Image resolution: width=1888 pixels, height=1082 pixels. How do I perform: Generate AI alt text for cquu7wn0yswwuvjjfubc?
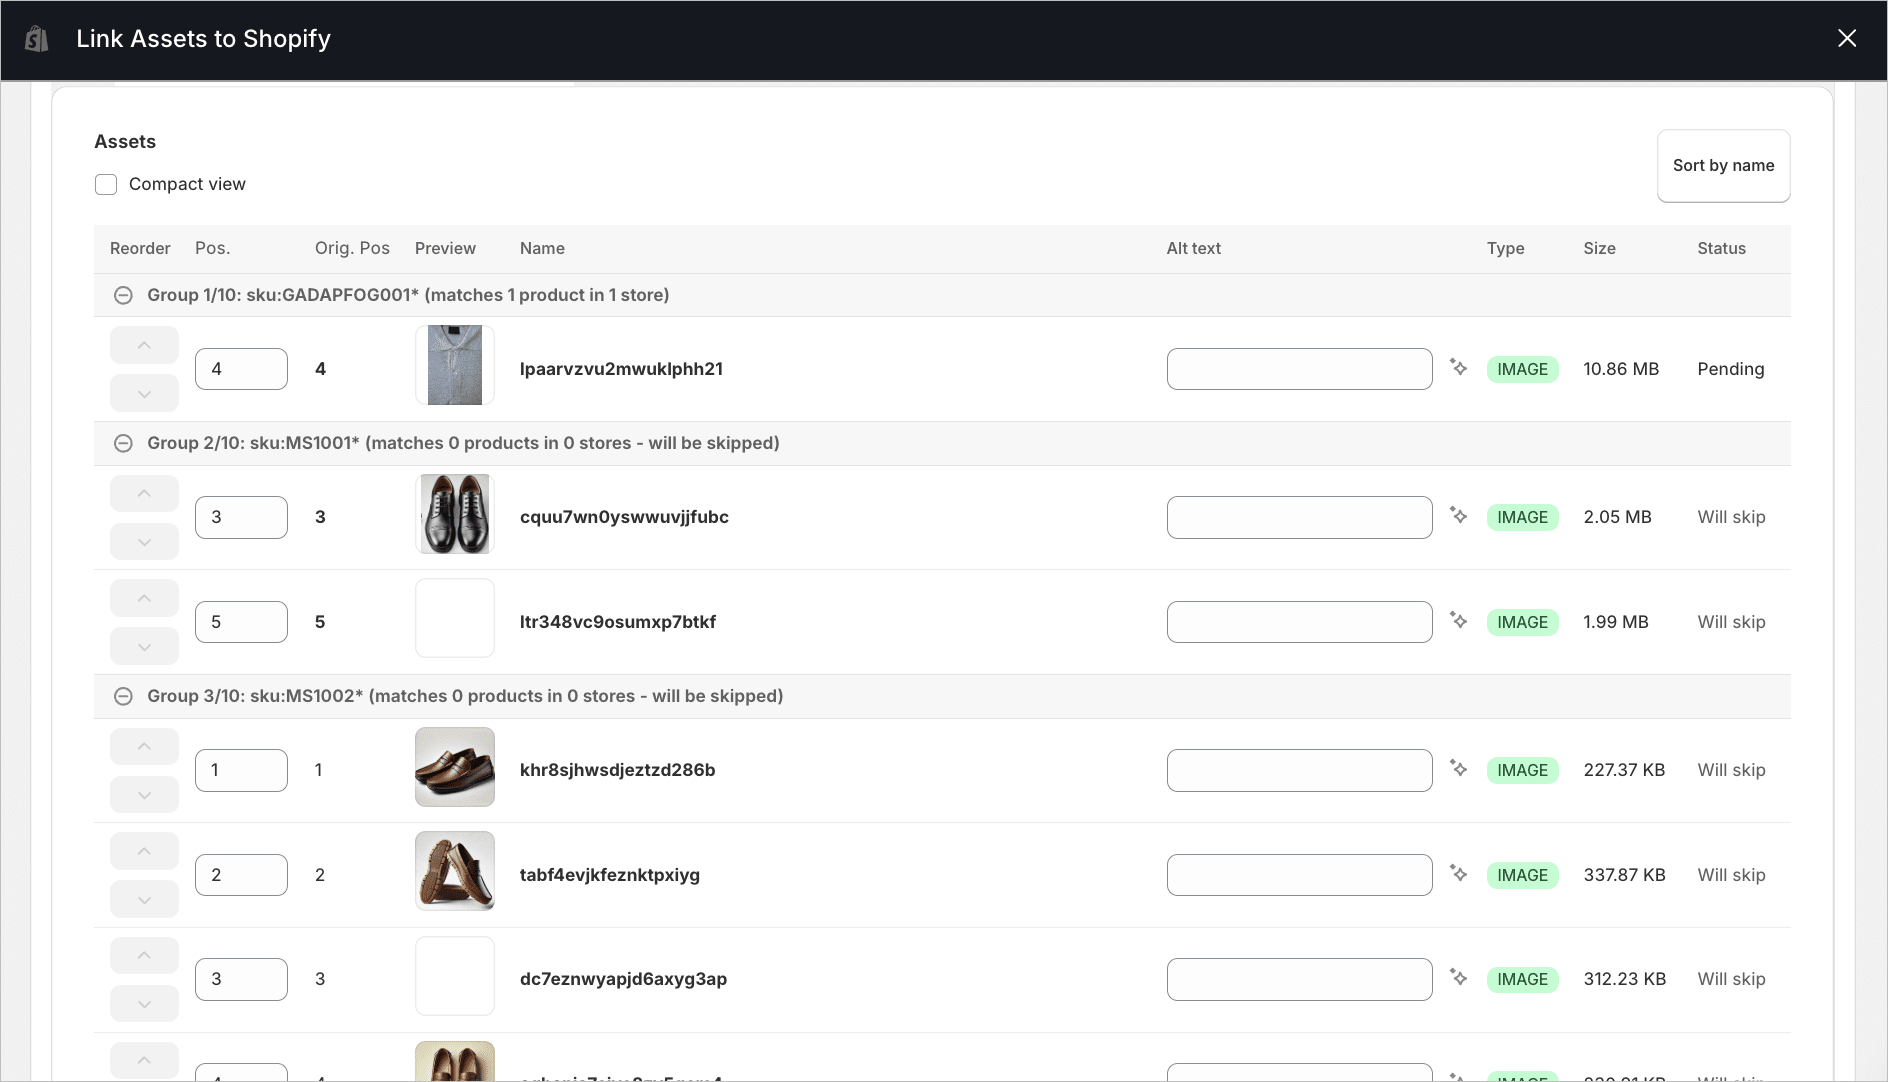tap(1459, 516)
